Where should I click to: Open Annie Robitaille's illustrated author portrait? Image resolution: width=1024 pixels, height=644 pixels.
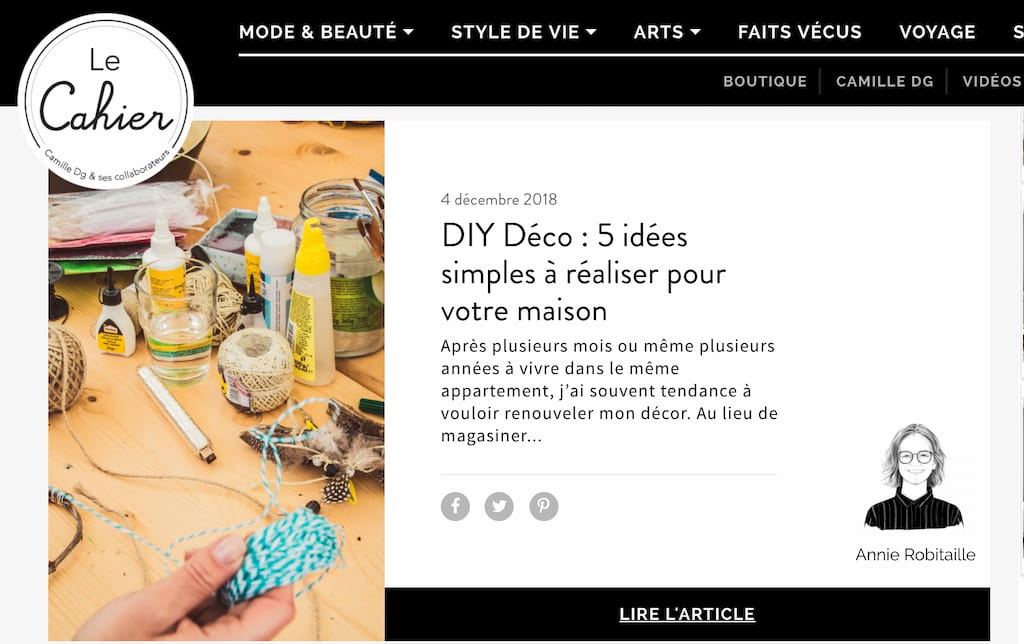point(914,477)
